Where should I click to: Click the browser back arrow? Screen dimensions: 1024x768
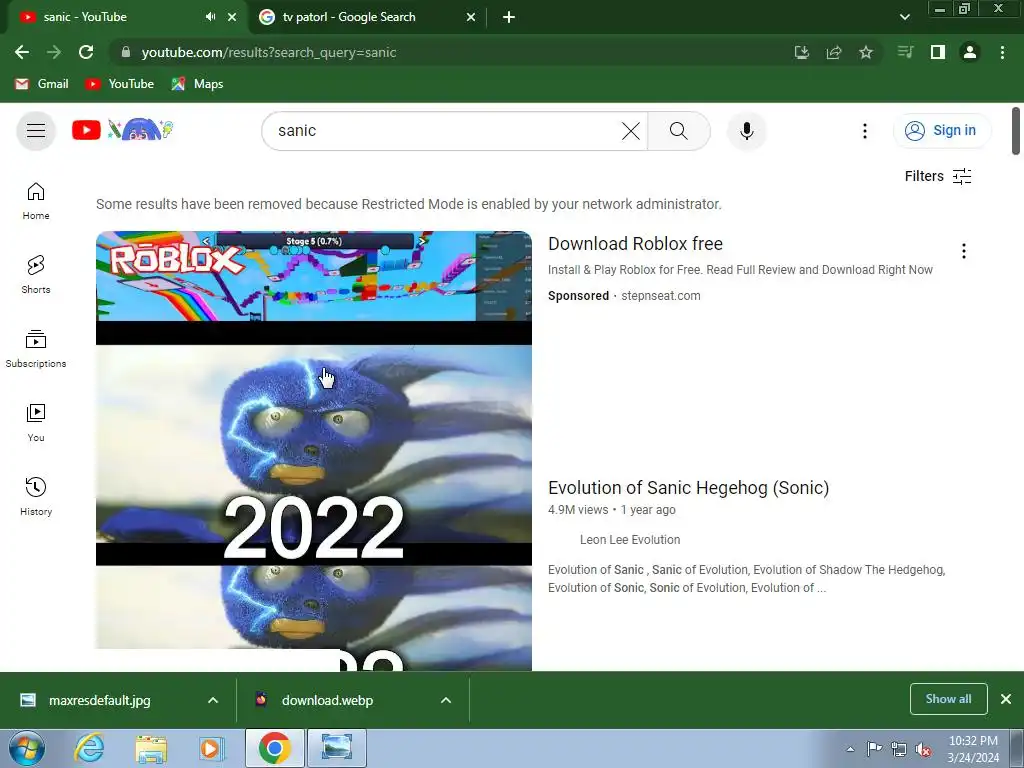(22, 52)
